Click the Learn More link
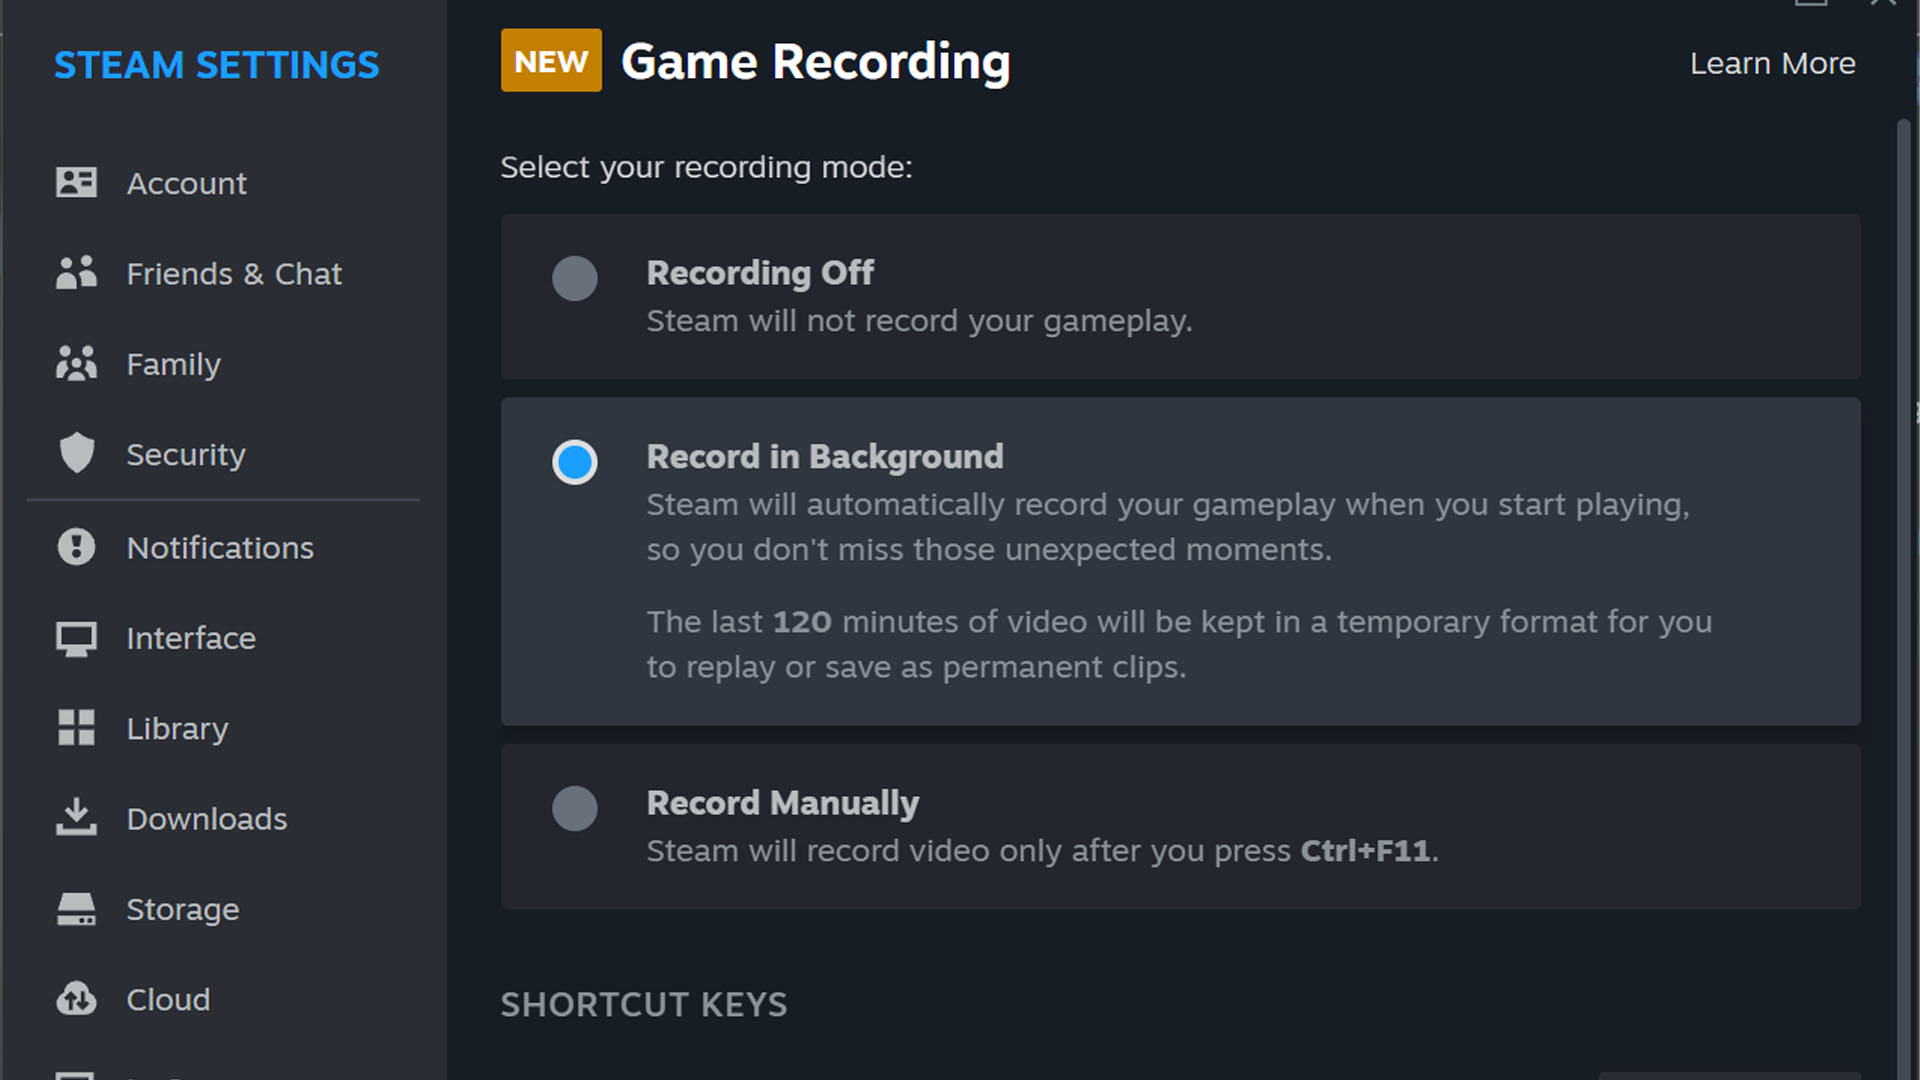This screenshot has height=1080, width=1920. coord(1774,62)
